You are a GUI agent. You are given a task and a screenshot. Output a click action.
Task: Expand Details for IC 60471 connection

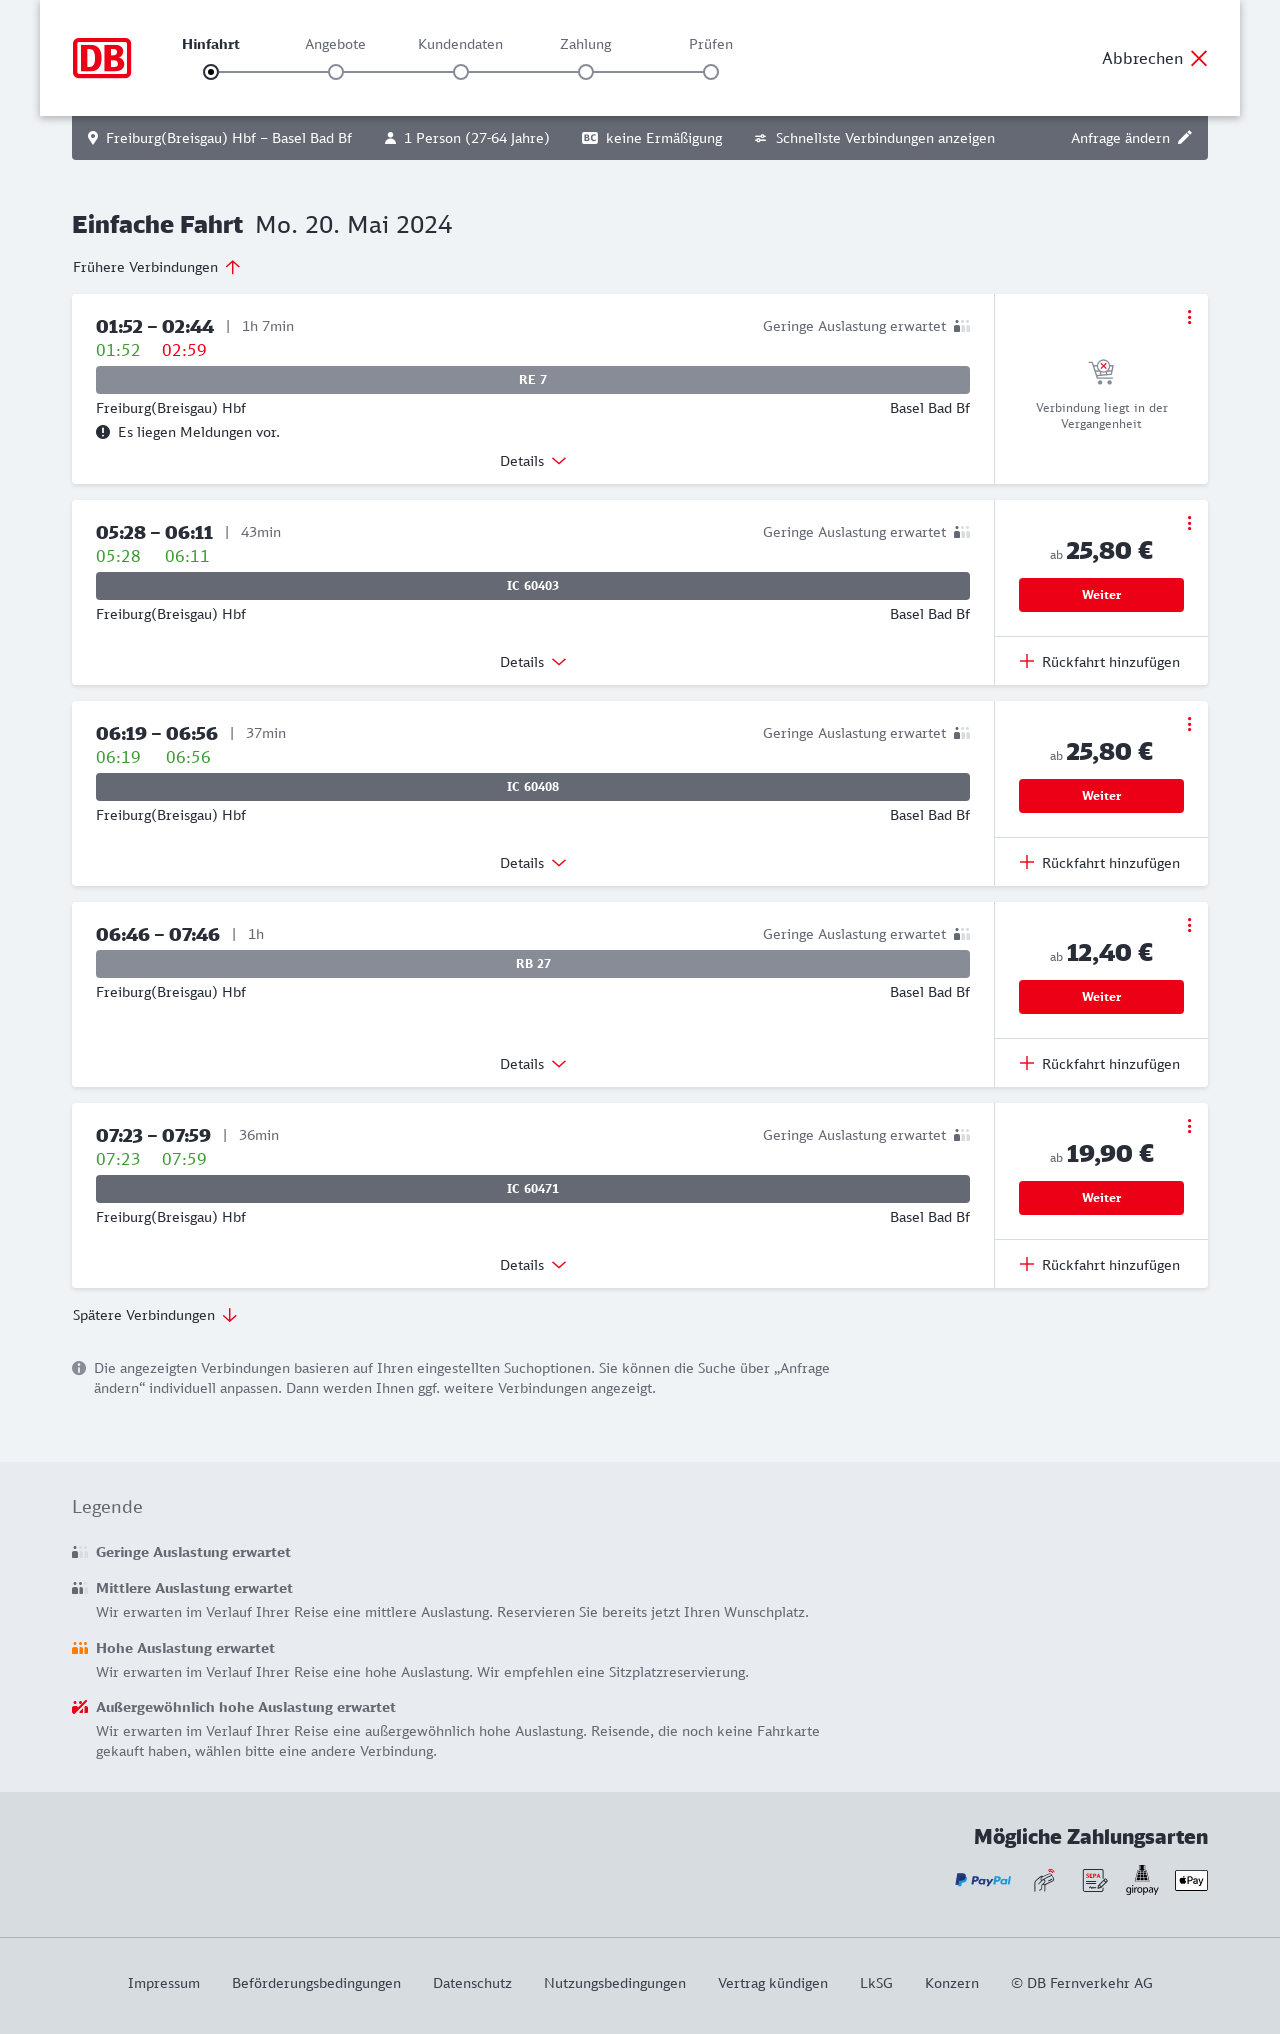[x=533, y=1265]
